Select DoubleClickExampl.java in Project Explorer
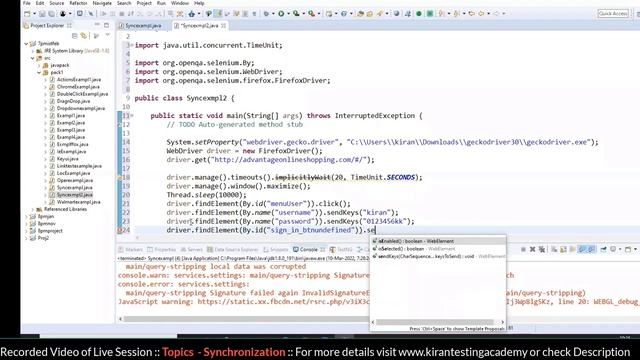 [82, 94]
